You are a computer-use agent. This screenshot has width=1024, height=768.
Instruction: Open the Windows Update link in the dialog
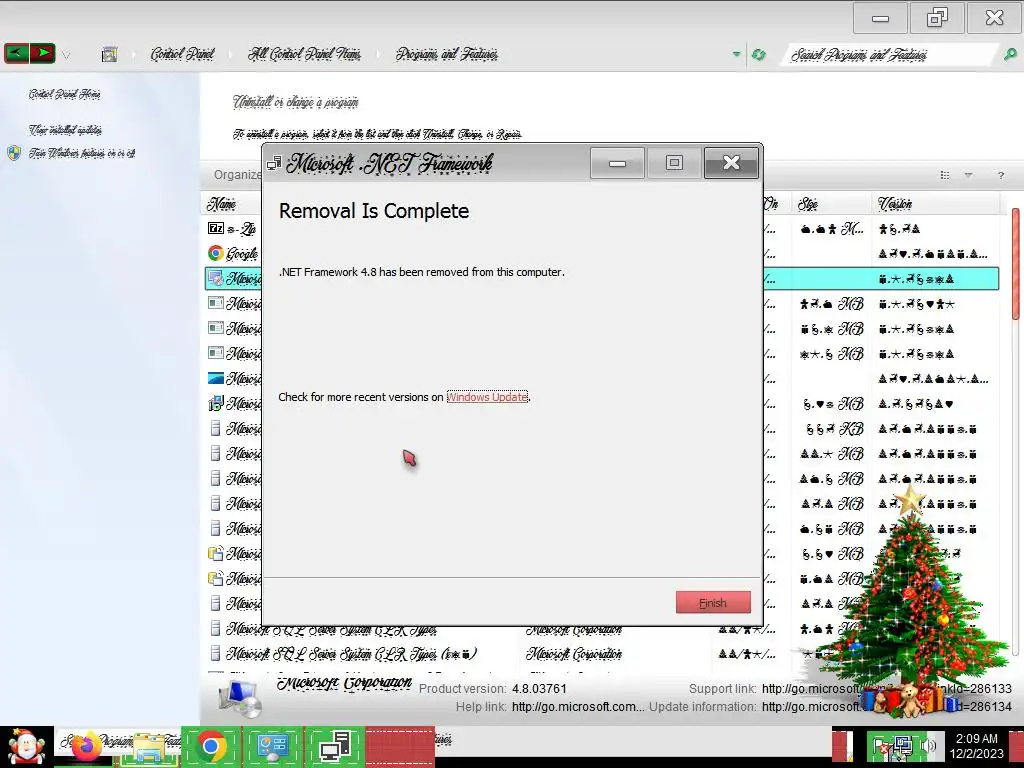[487, 397]
